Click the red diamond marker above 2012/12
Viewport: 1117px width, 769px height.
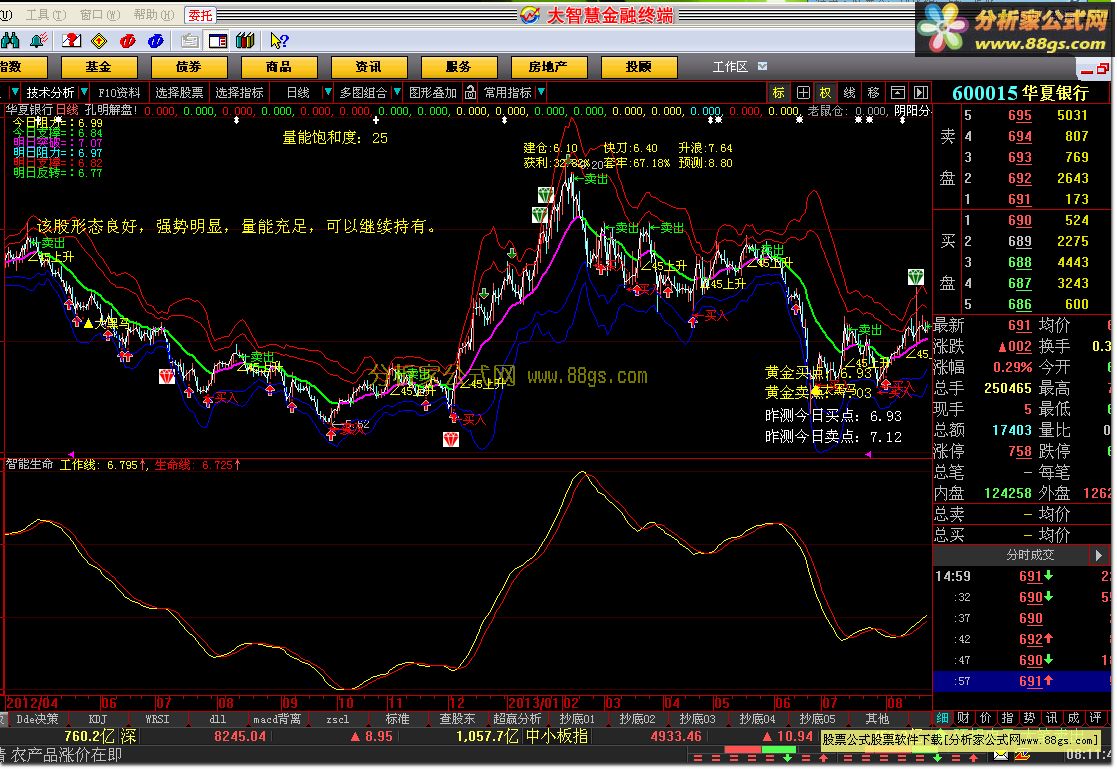click(x=451, y=439)
